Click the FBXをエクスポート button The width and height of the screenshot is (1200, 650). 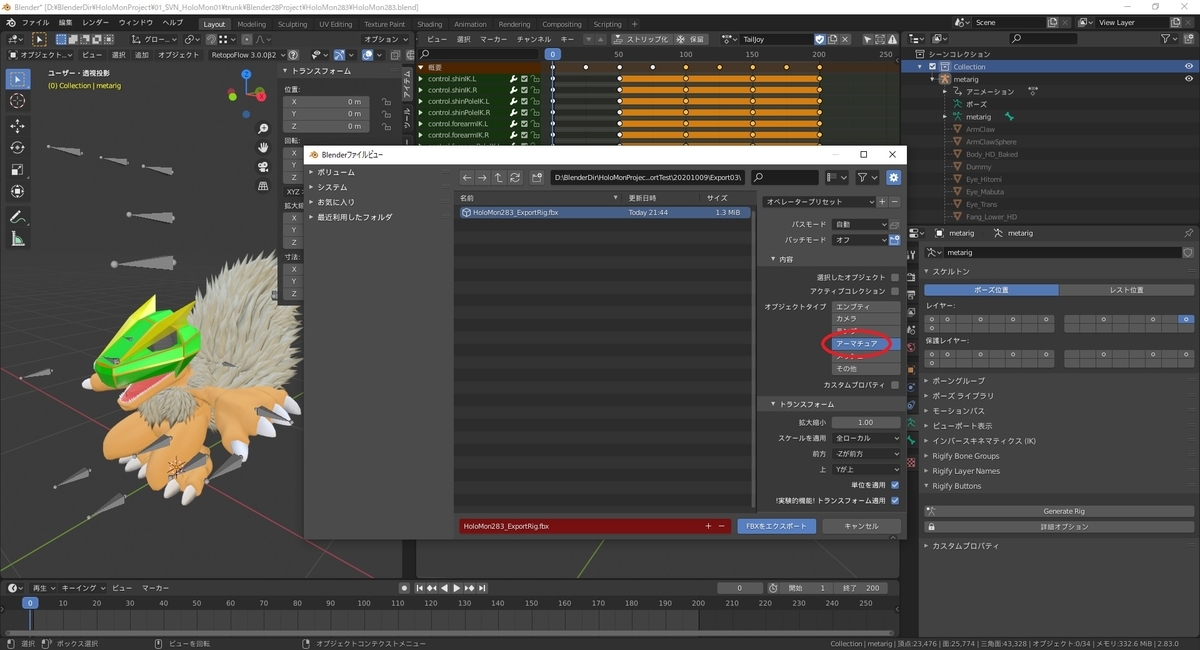pyautogui.click(x=777, y=525)
